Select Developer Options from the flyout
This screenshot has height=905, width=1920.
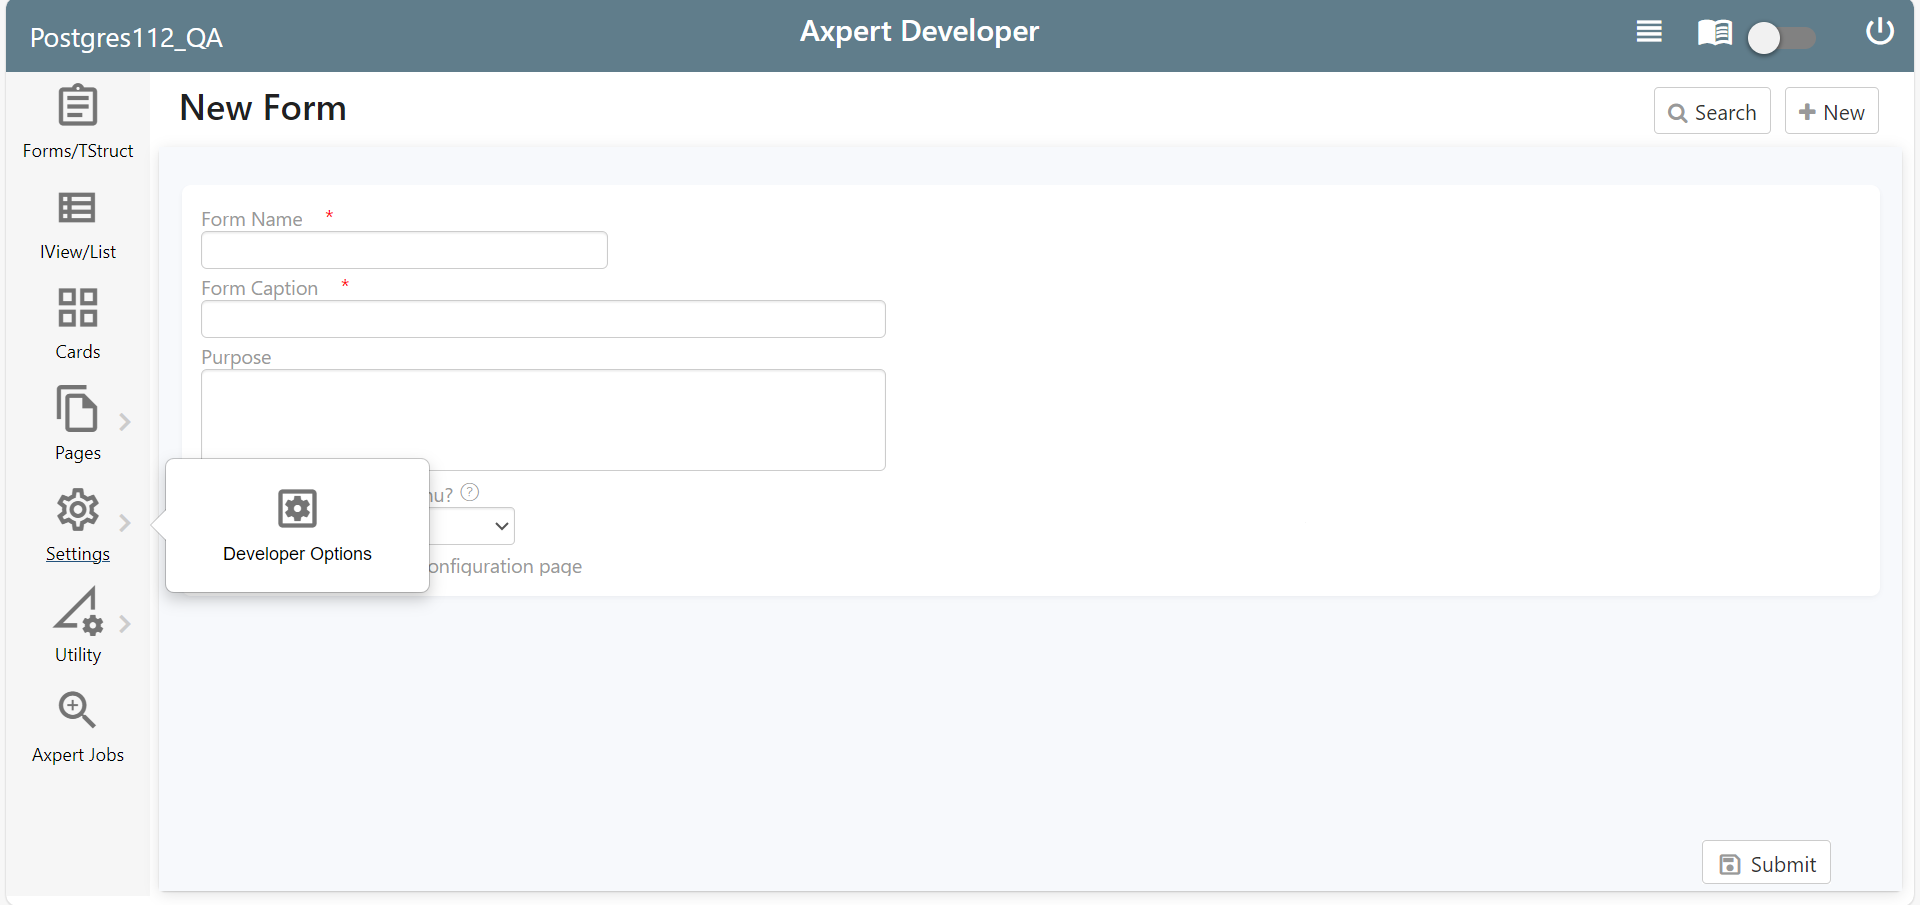(x=296, y=525)
